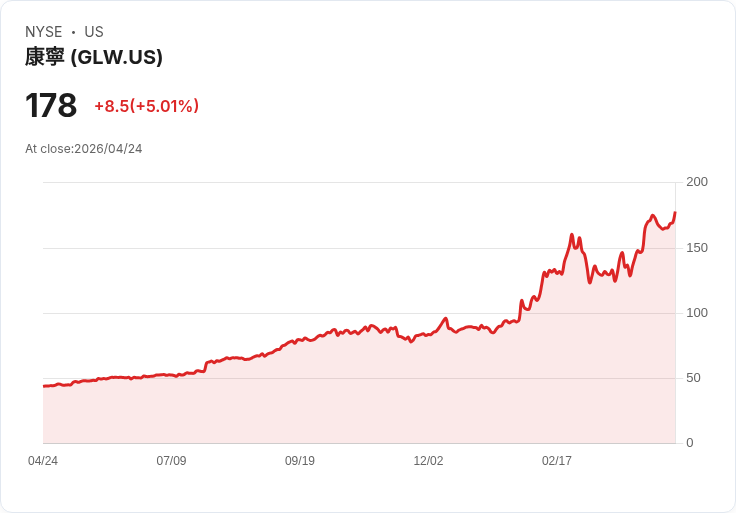Click the 200 y-axis label
736x513 pixels.
click(697, 182)
